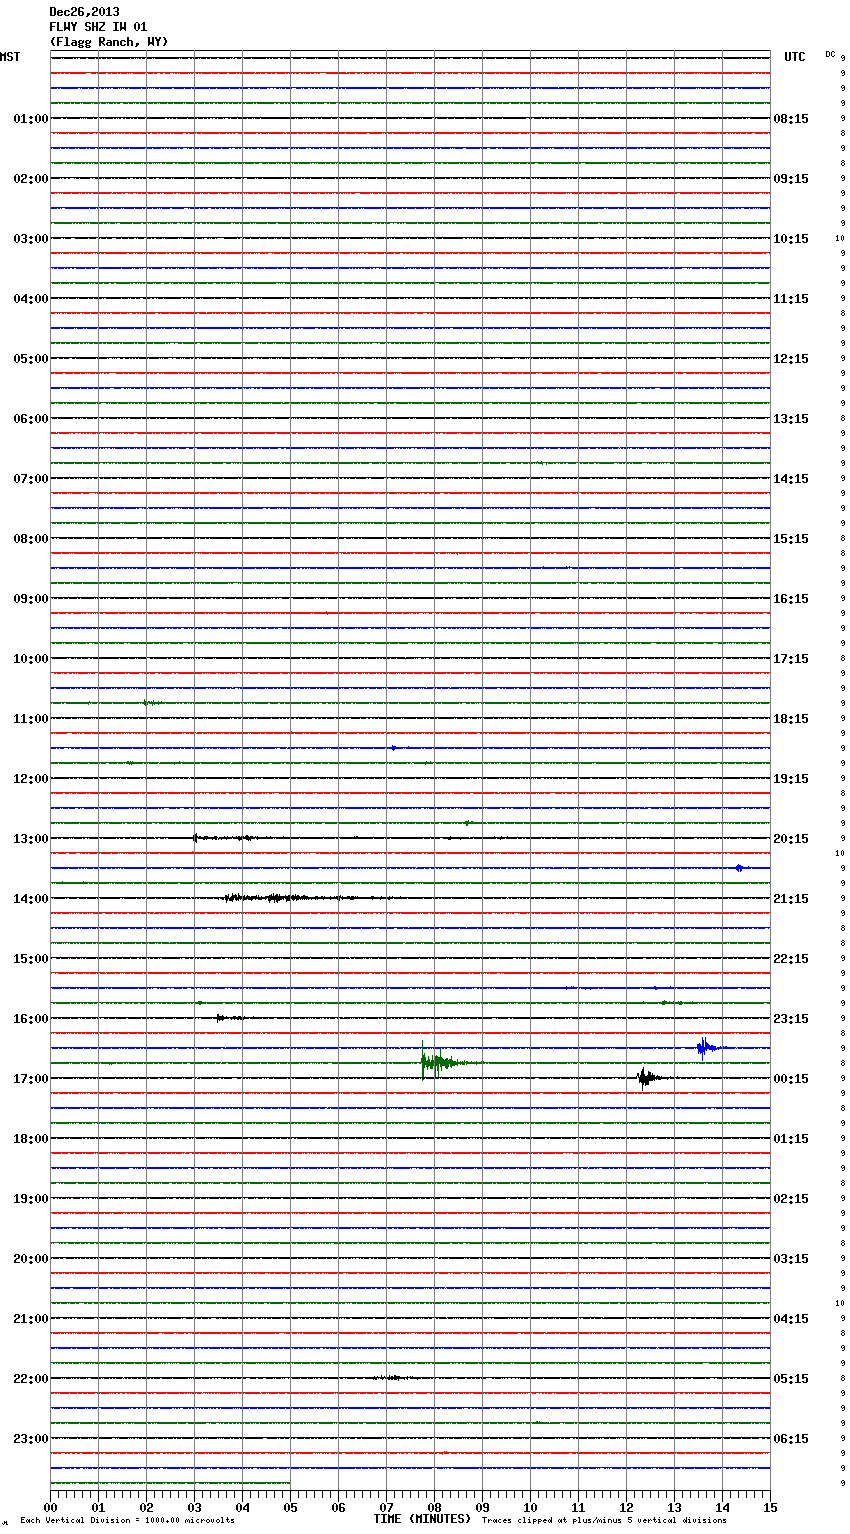Select the 06:00 MST time label

point(30,419)
